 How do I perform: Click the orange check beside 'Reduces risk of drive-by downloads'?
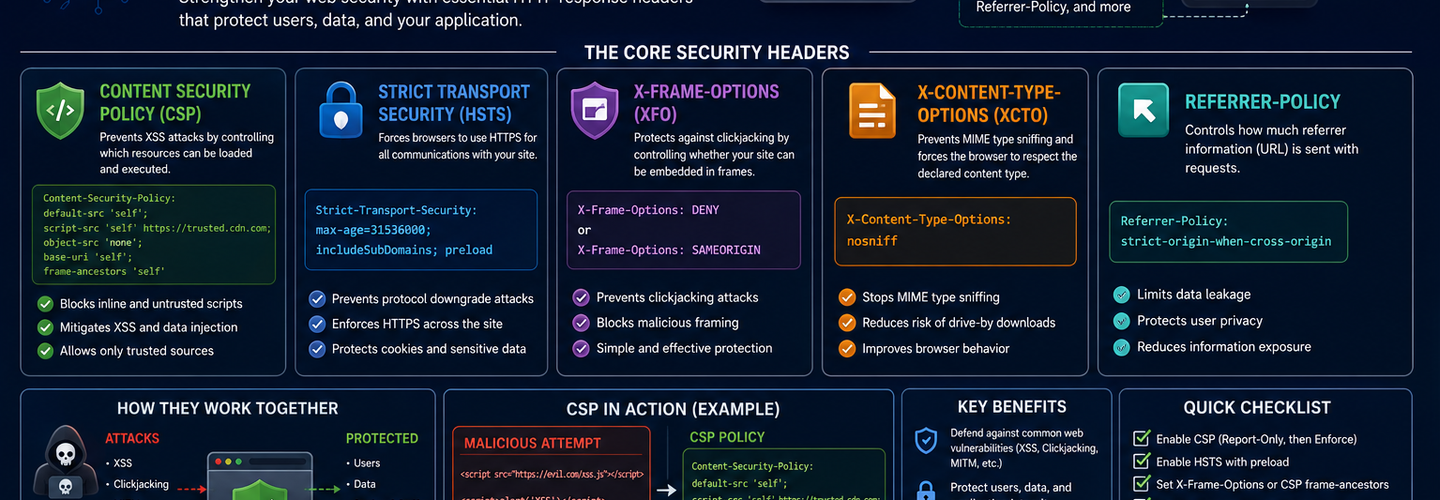[x=846, y=323]
